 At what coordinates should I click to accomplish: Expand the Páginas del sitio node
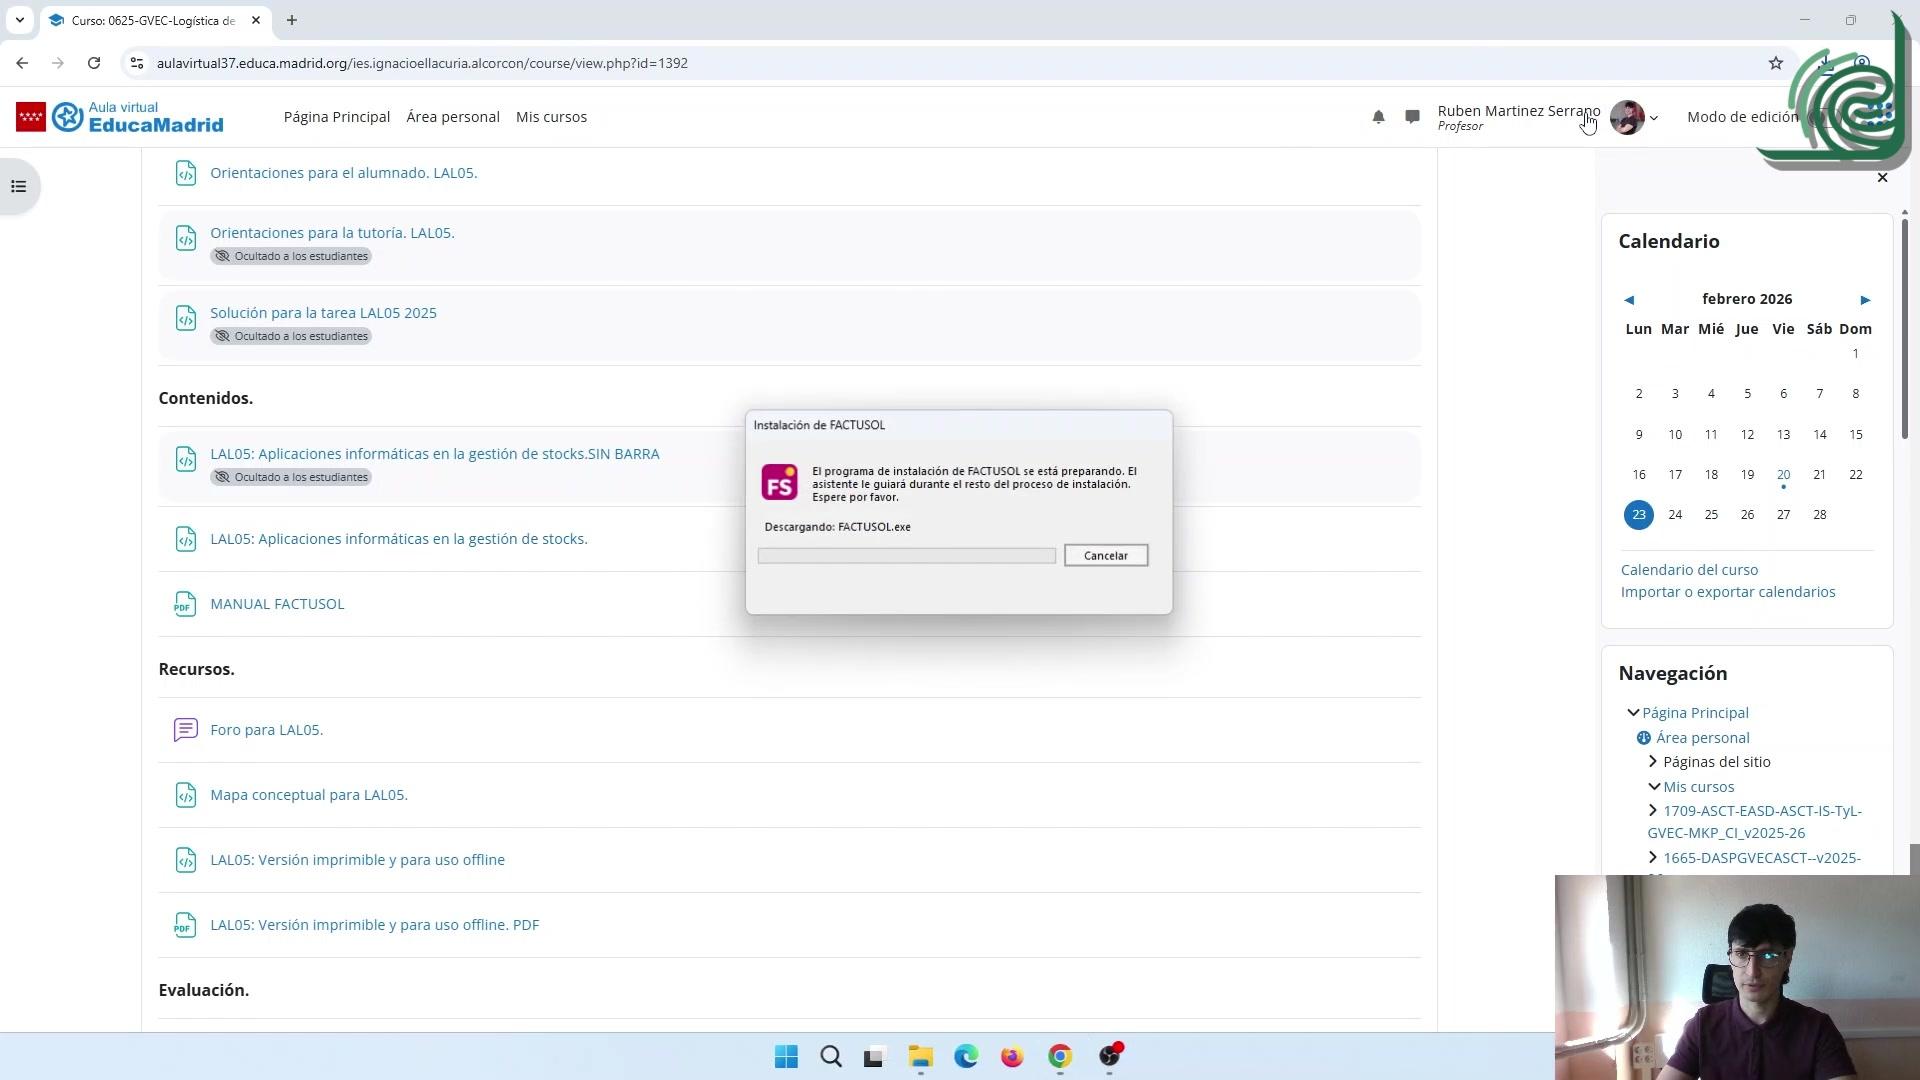(x=1653, y=762)
